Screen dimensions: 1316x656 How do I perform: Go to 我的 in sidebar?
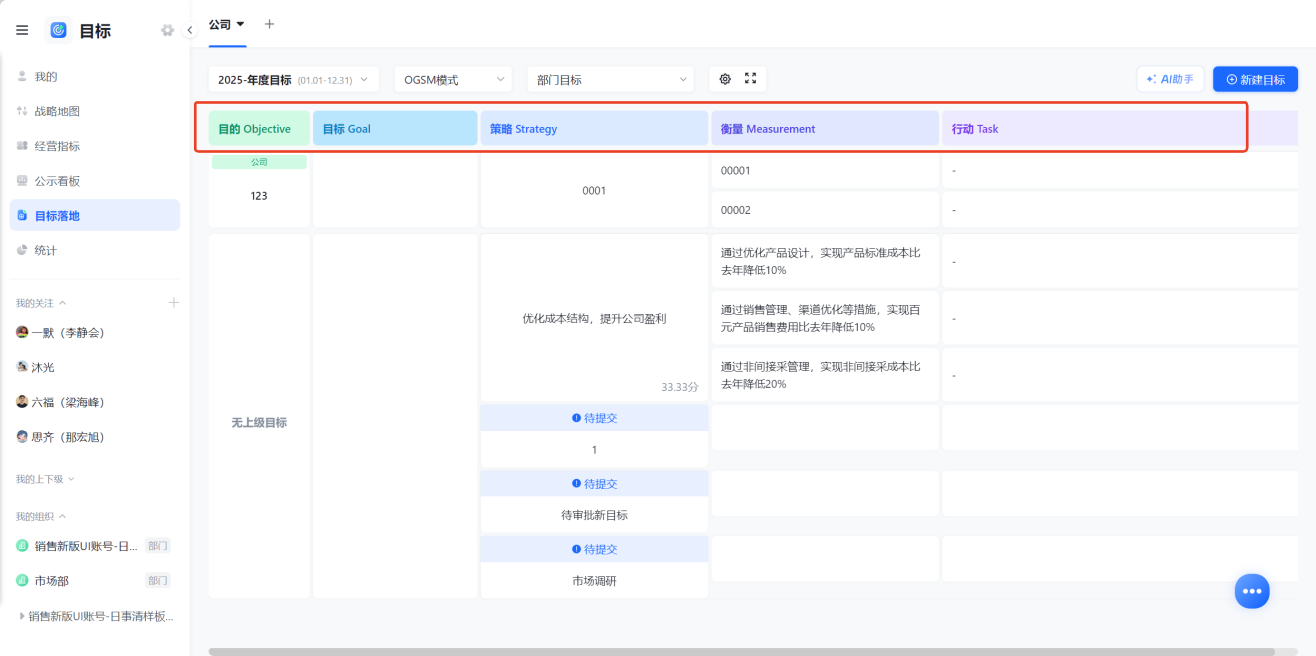click(95, 76)
